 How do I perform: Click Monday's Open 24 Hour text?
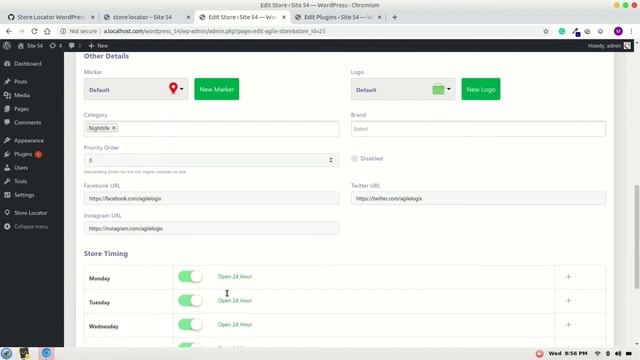[235, 277]
